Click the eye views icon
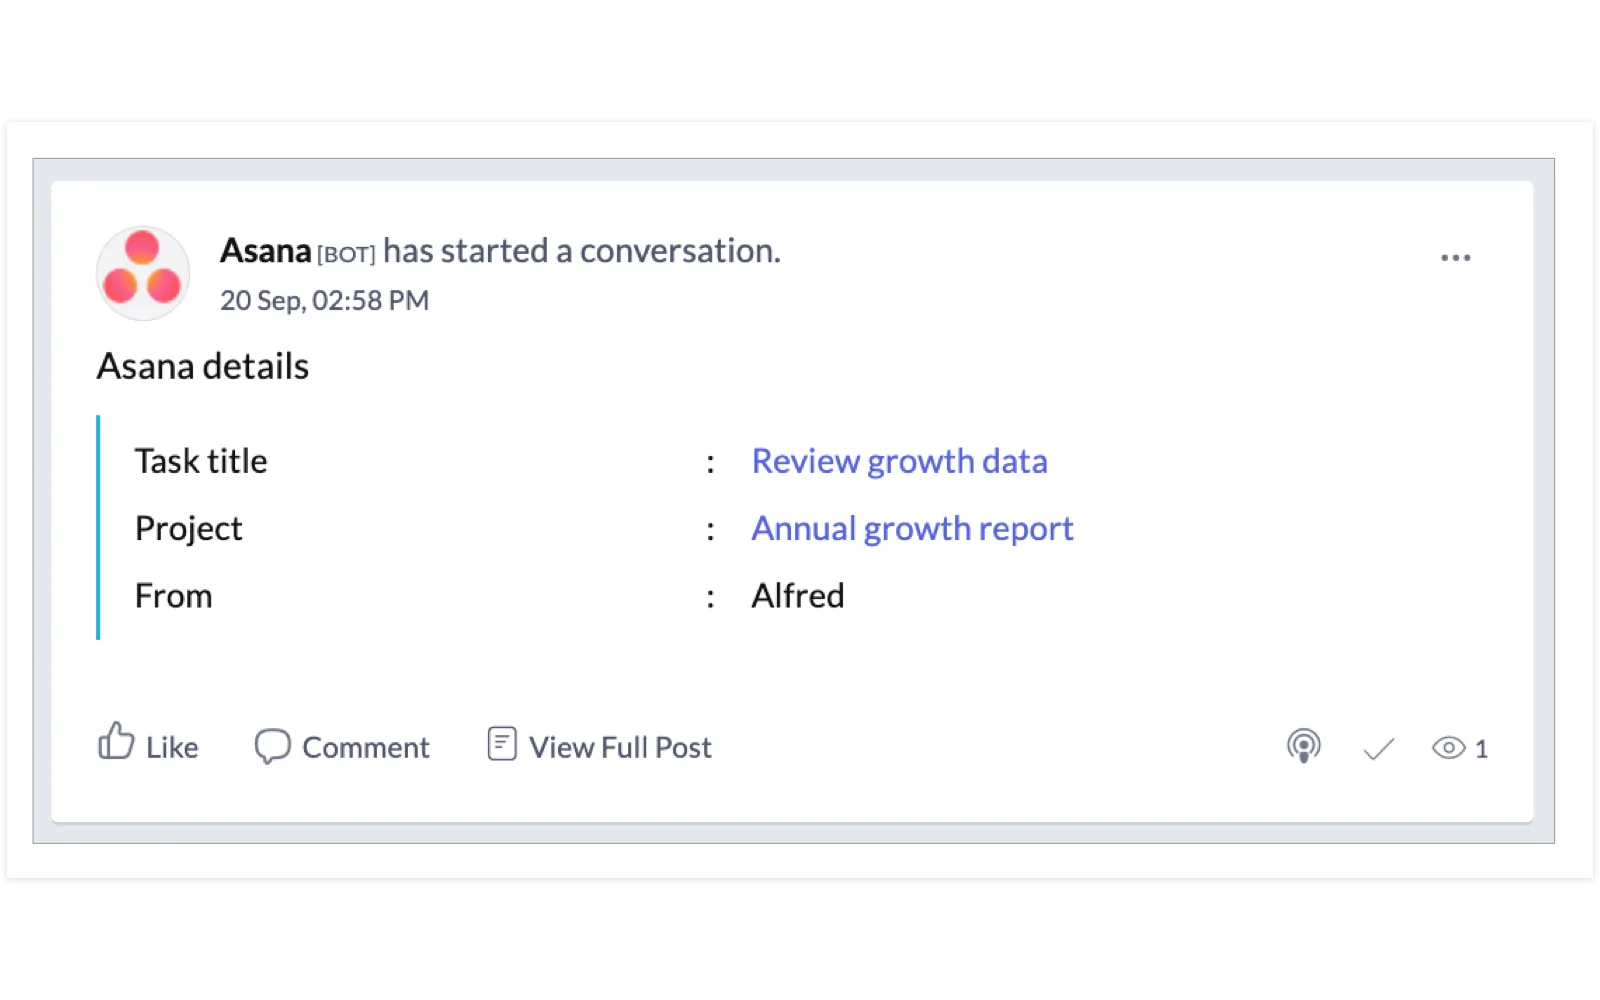The image size is (1600, 1000). coord(1448,748)
